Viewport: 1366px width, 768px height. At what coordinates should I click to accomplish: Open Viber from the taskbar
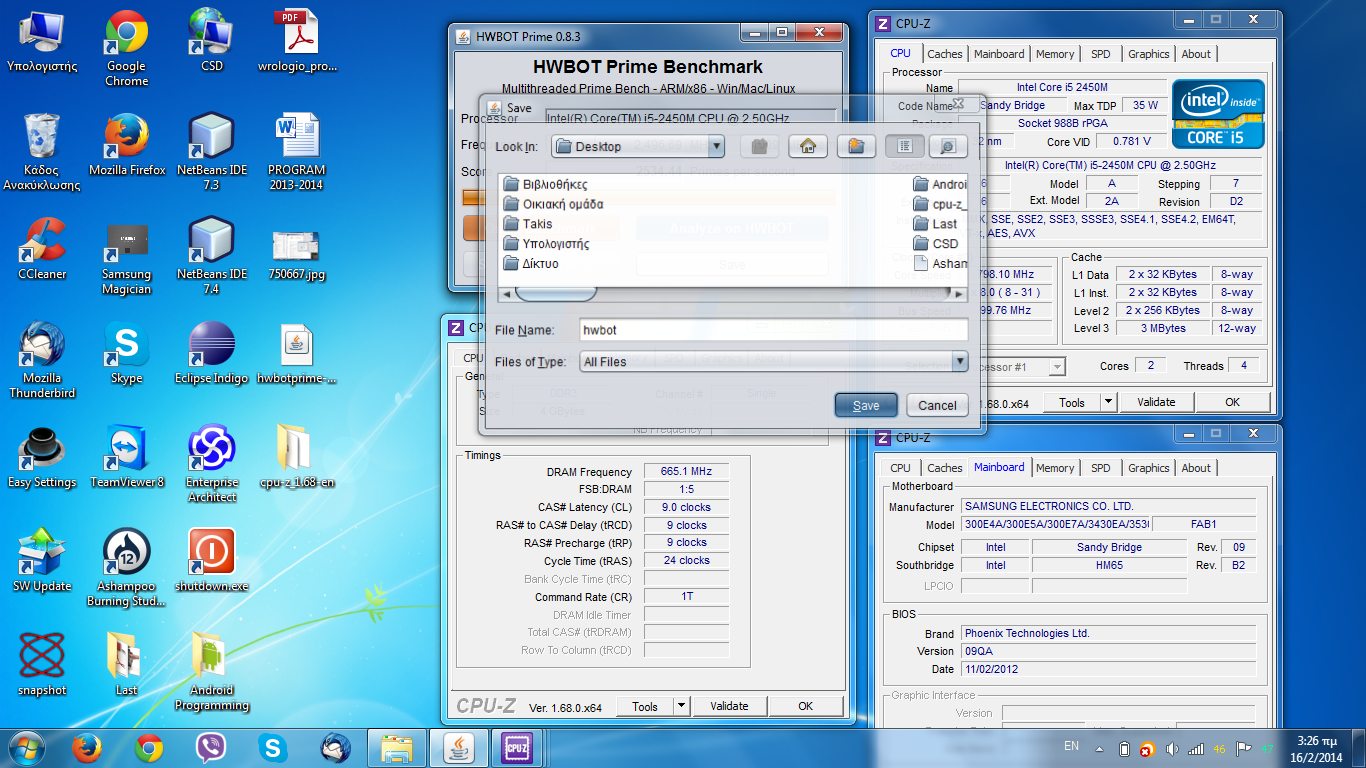(210, 747)
